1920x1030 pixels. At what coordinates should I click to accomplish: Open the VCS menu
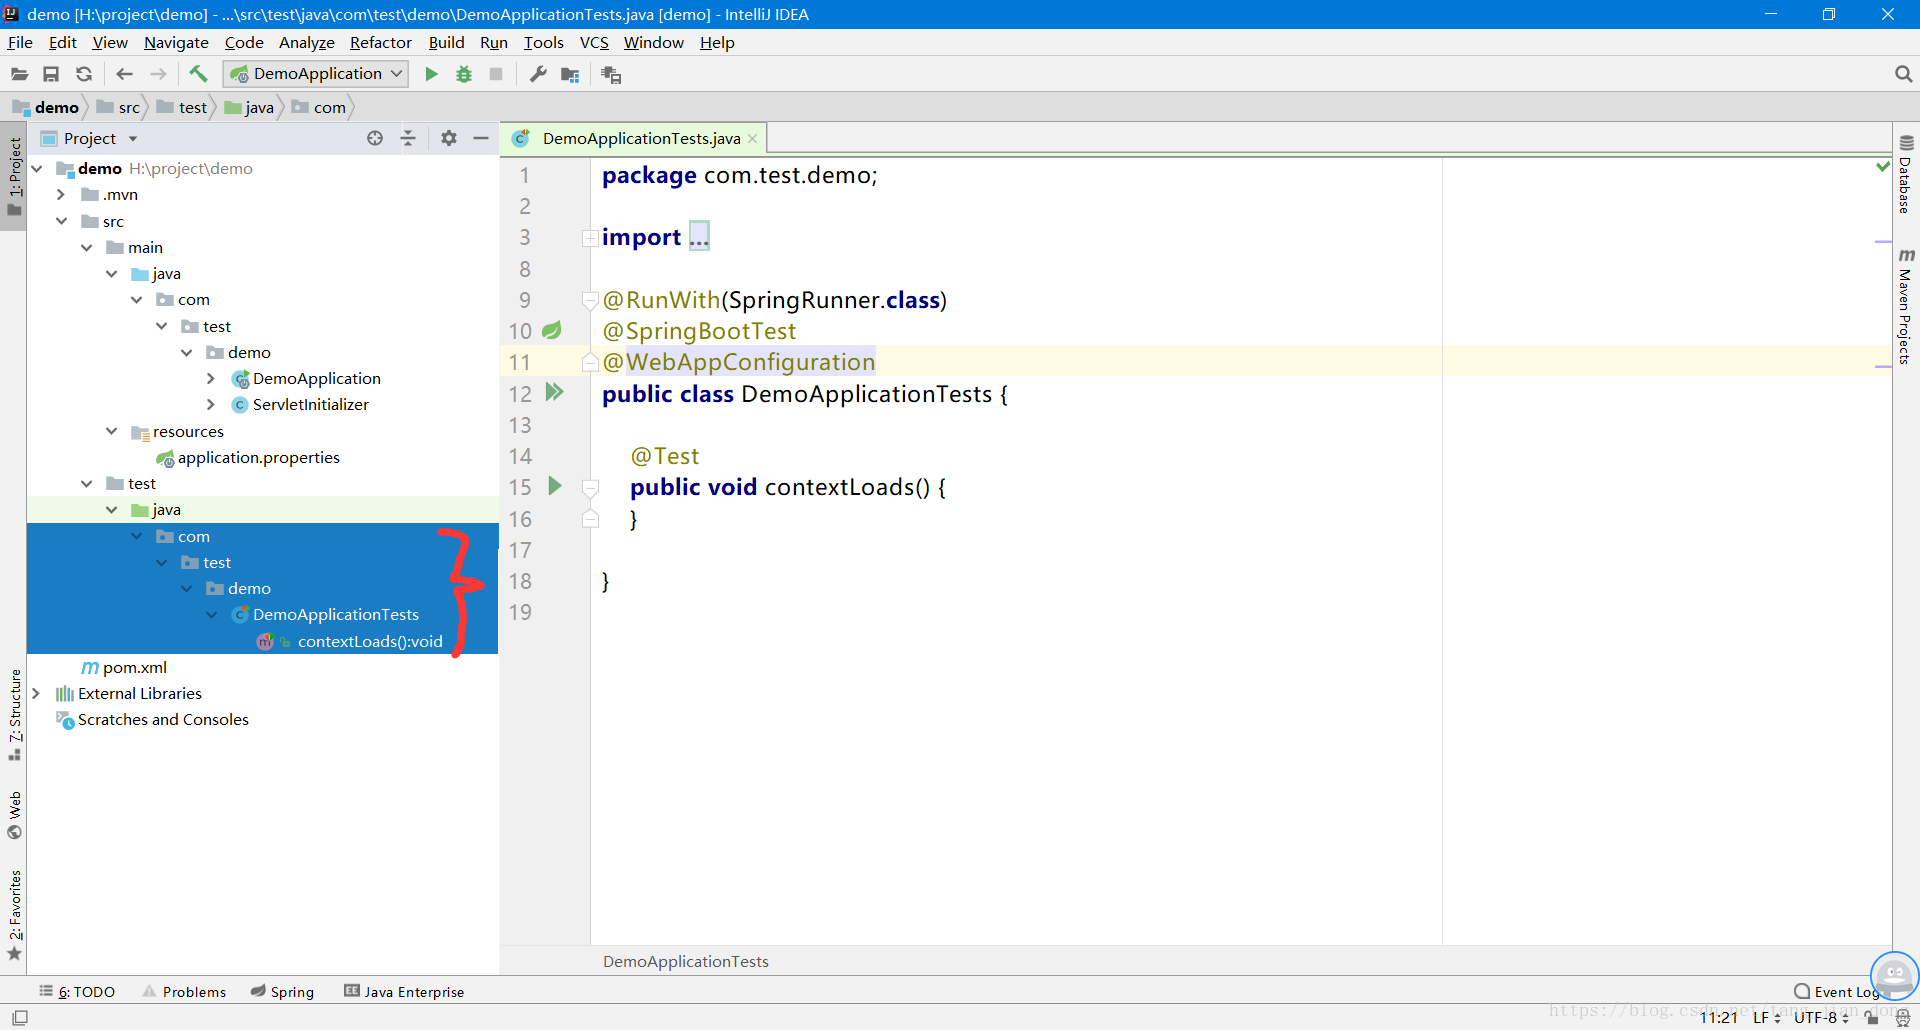tap(594, 42)
